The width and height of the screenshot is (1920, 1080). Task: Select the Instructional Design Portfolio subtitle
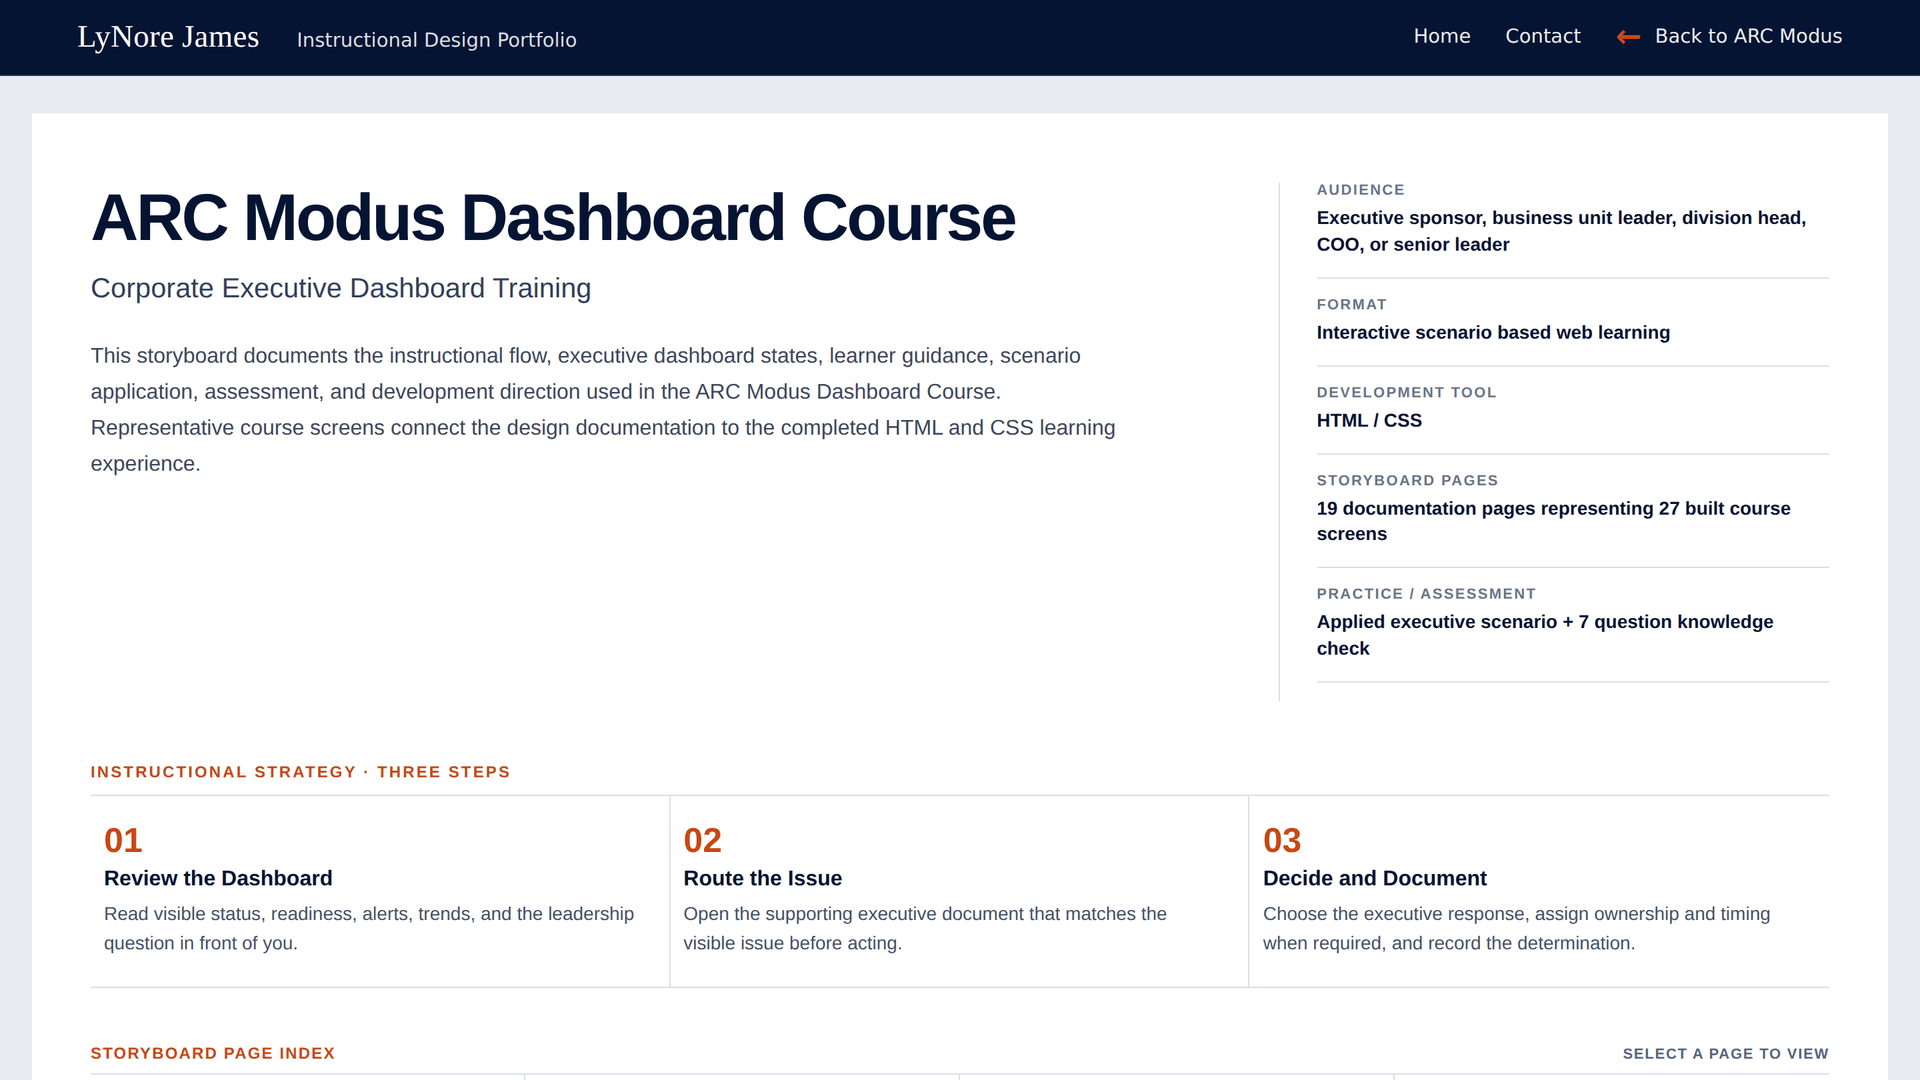(437, 40)
